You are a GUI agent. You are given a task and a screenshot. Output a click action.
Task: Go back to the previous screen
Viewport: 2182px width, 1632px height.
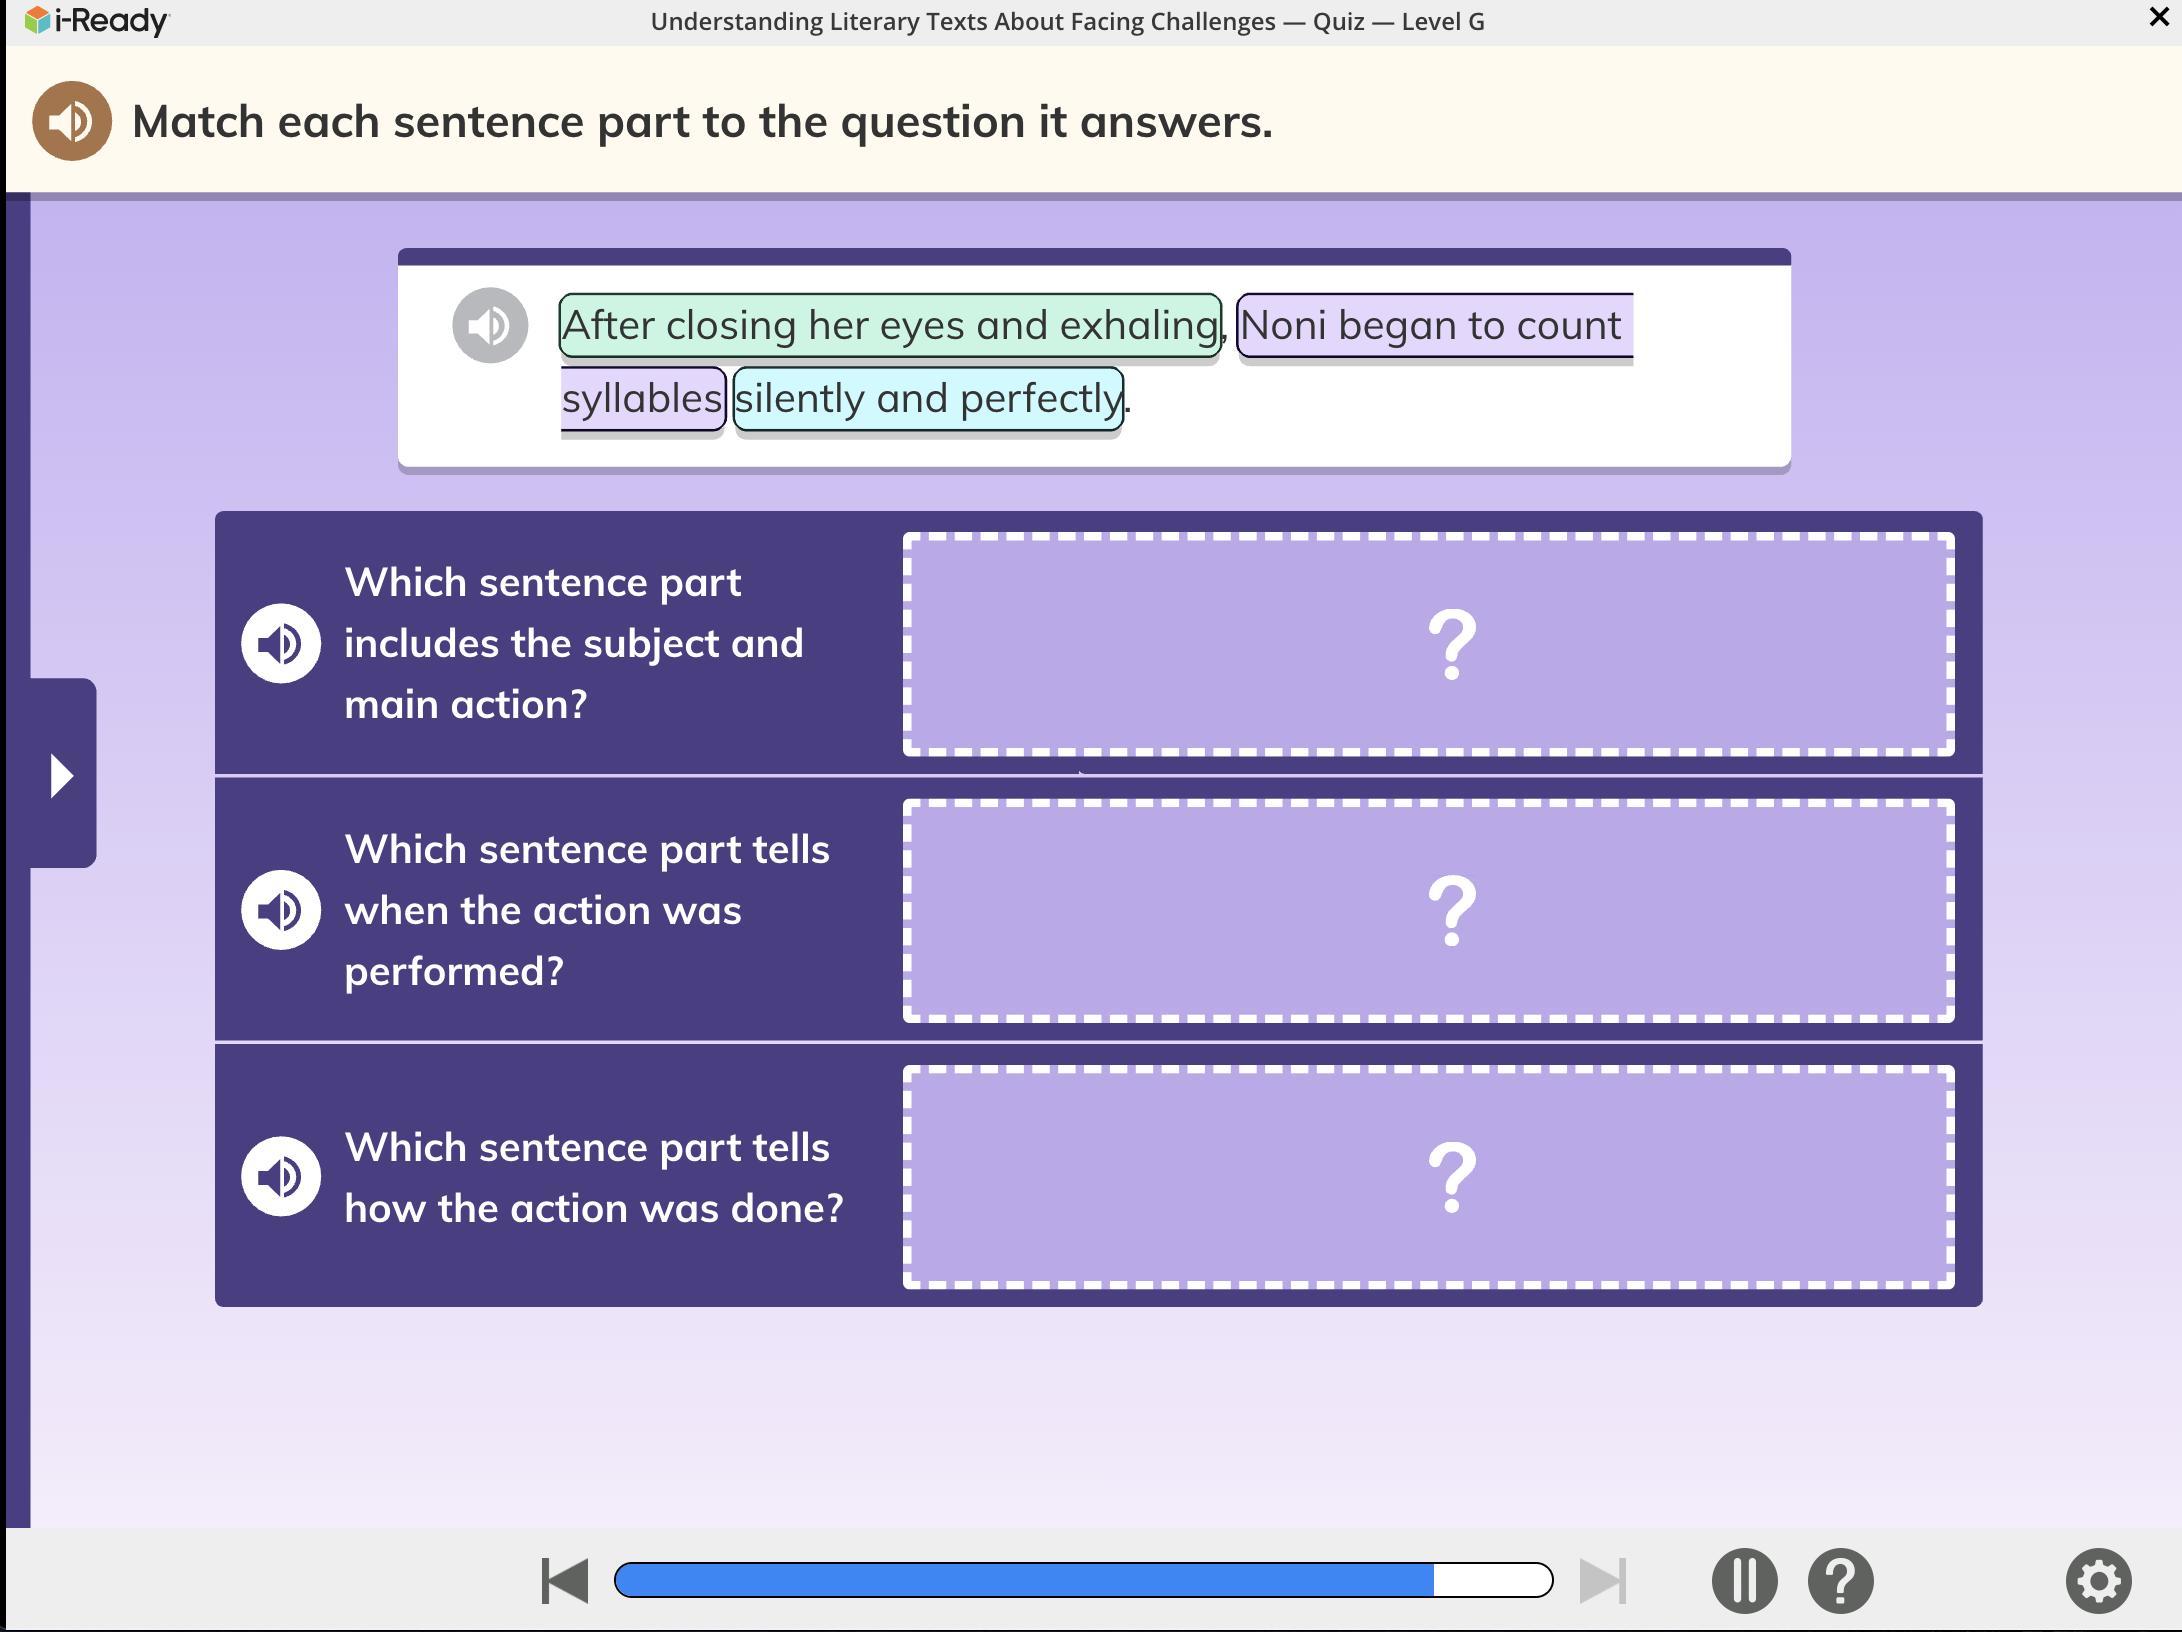coord(565,1581)
